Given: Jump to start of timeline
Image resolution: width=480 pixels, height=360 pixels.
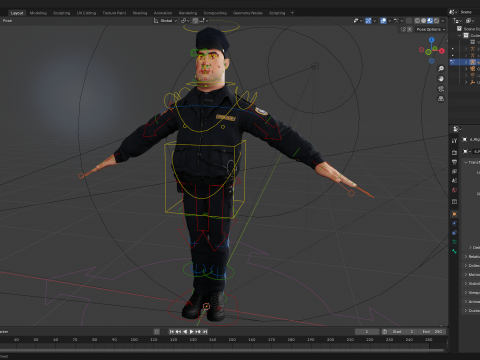Looking at the screenshot, I should [172, 332].
